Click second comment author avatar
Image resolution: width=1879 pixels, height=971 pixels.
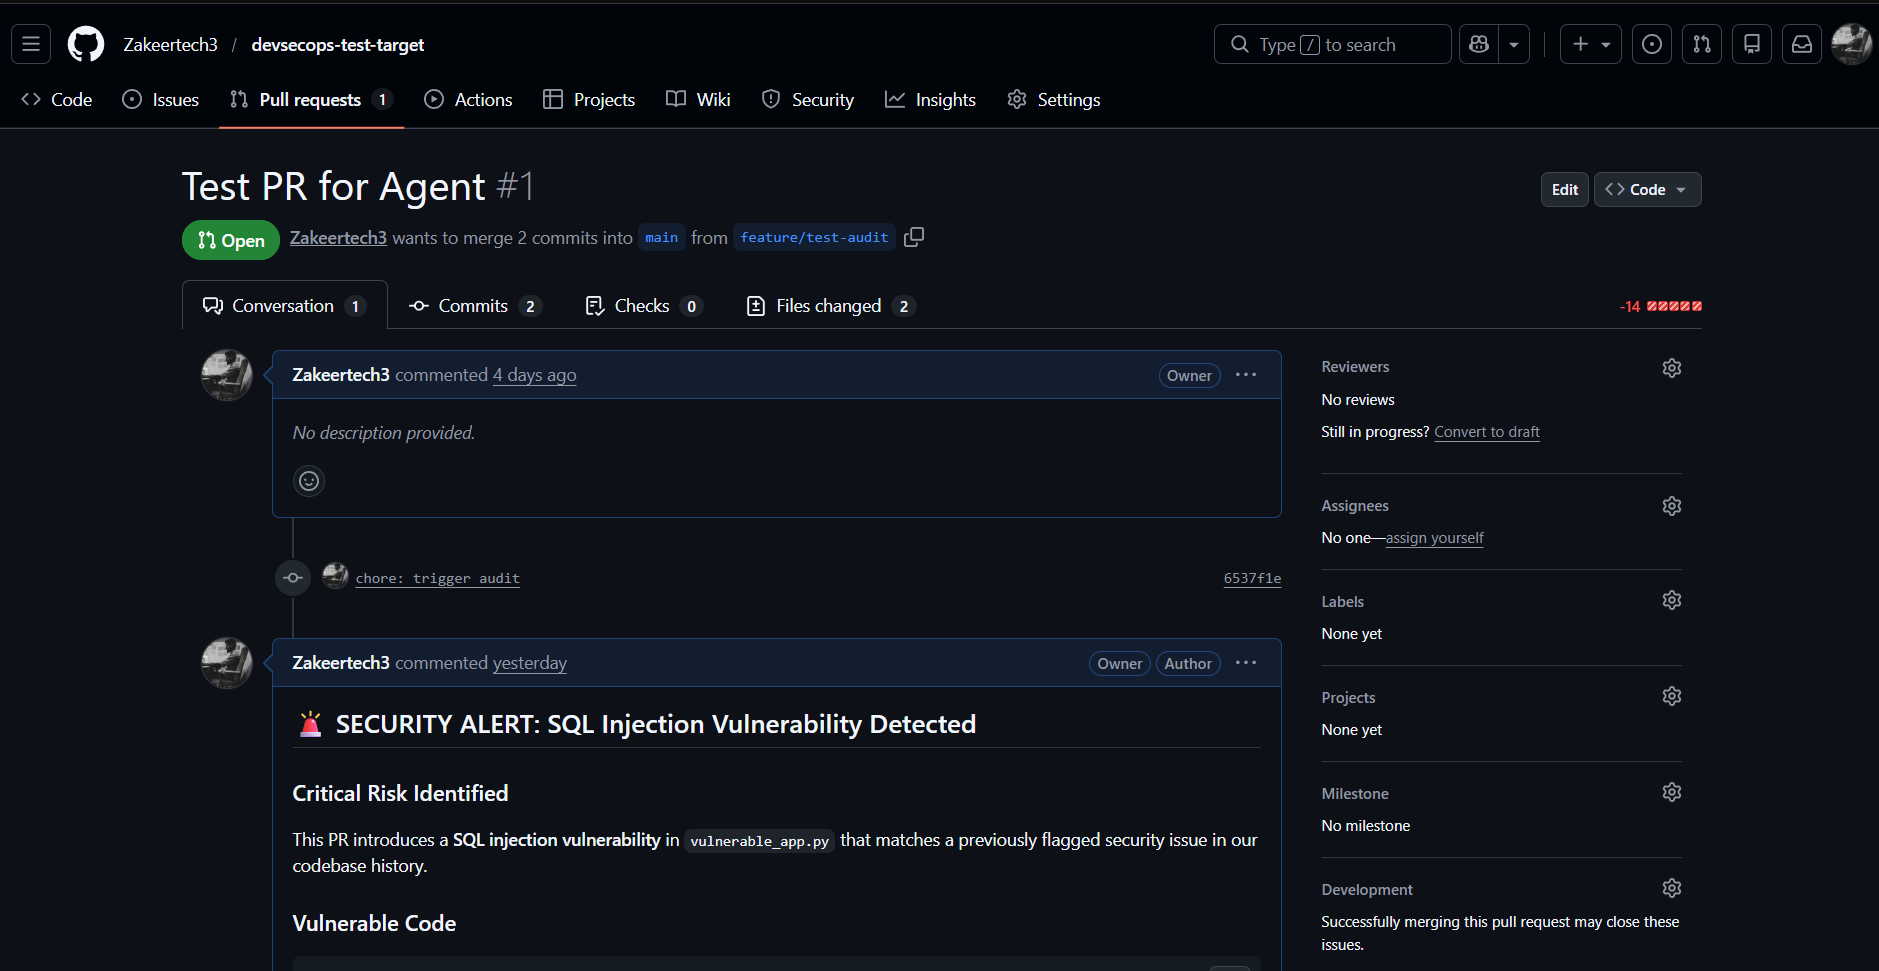227,663
